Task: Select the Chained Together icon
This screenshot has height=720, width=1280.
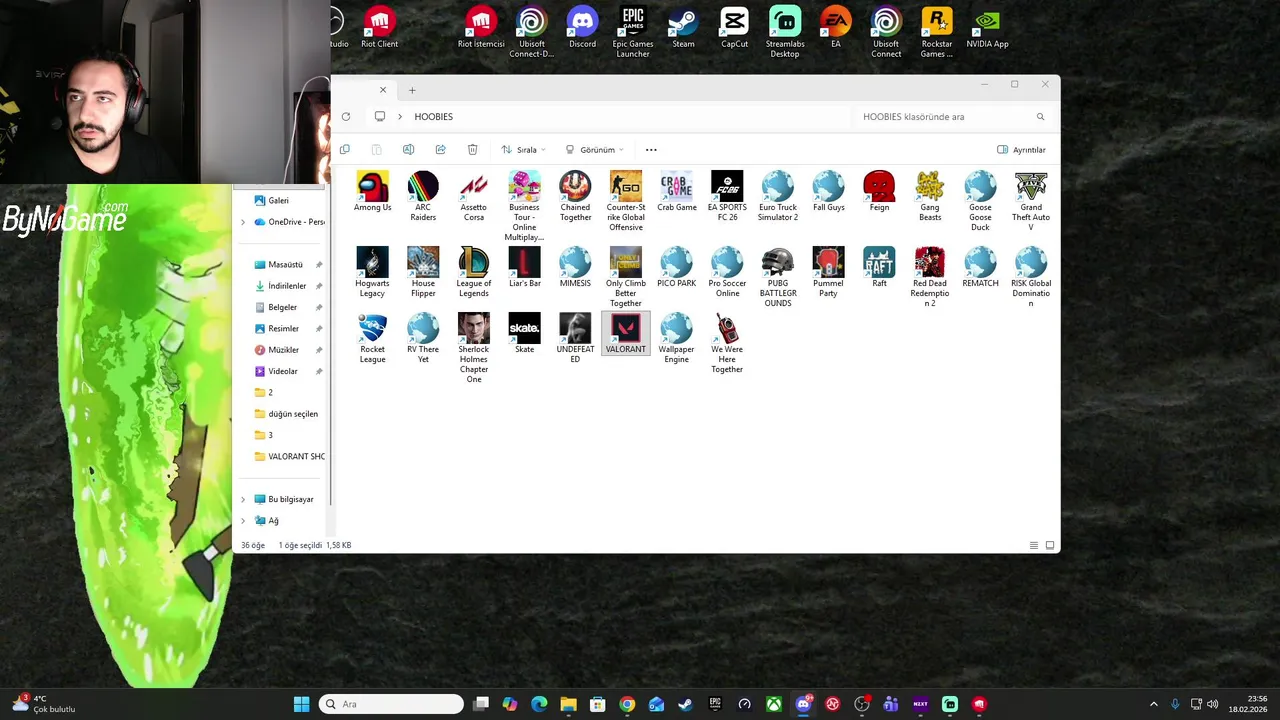Action: pyautogui.click(x=575, y=186)
